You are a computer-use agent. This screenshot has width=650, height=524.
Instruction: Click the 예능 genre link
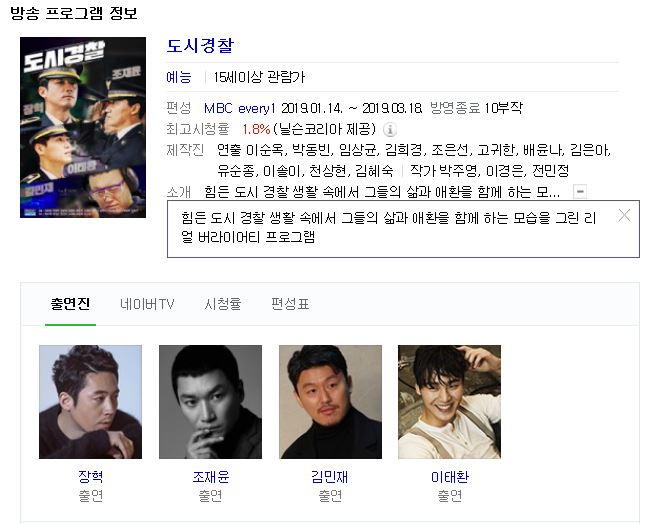click(179, 77)
